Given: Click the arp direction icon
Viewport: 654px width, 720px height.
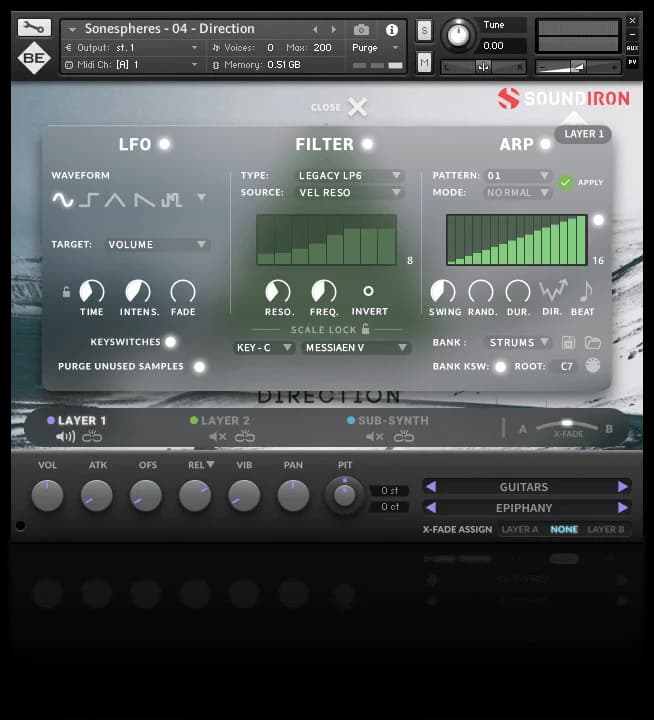Looking at the screenshot, I should (x=552, y=291).
